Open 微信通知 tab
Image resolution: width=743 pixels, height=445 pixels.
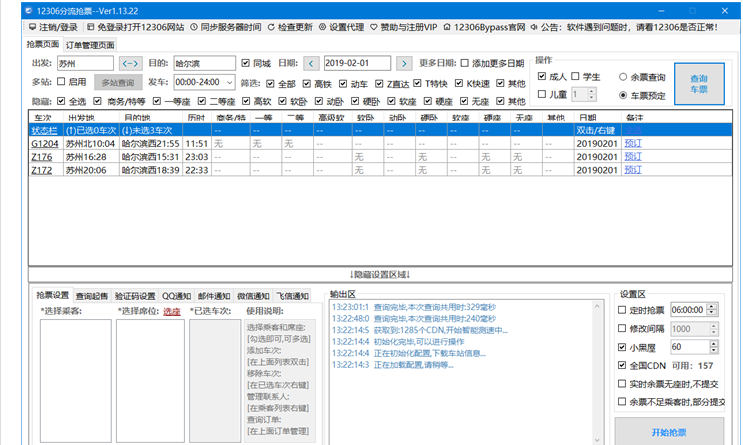tap(253, 296)
